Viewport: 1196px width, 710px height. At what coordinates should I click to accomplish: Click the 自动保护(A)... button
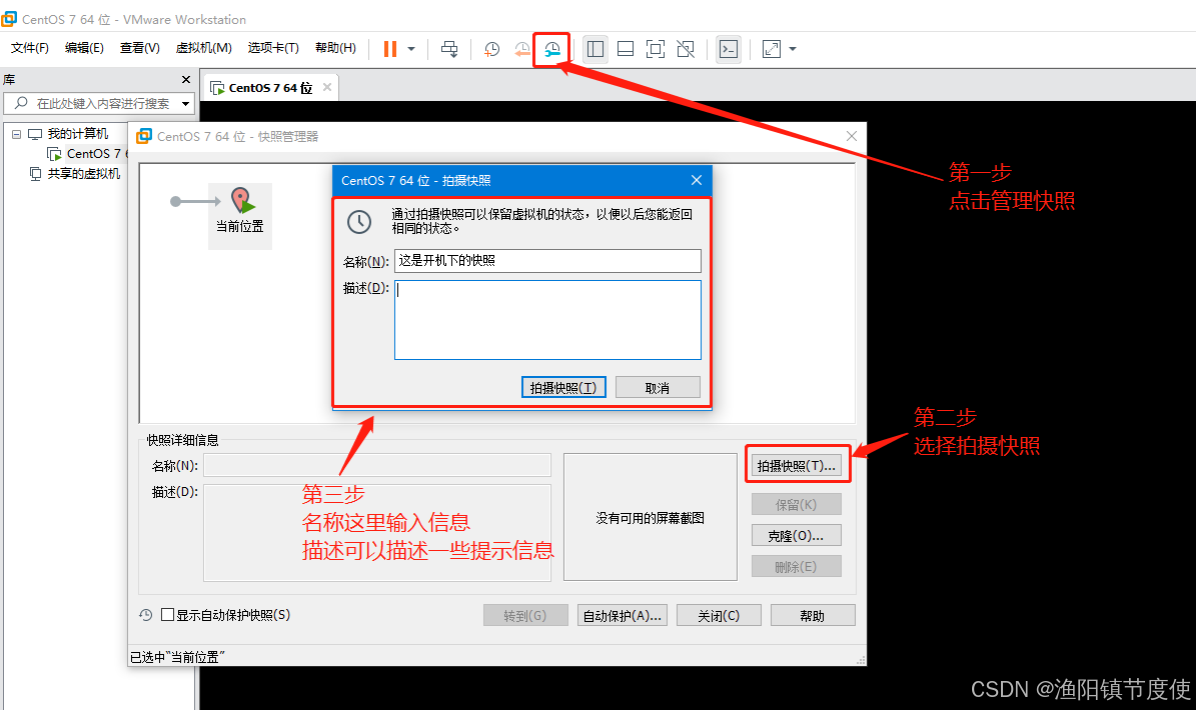pos(622,615)
